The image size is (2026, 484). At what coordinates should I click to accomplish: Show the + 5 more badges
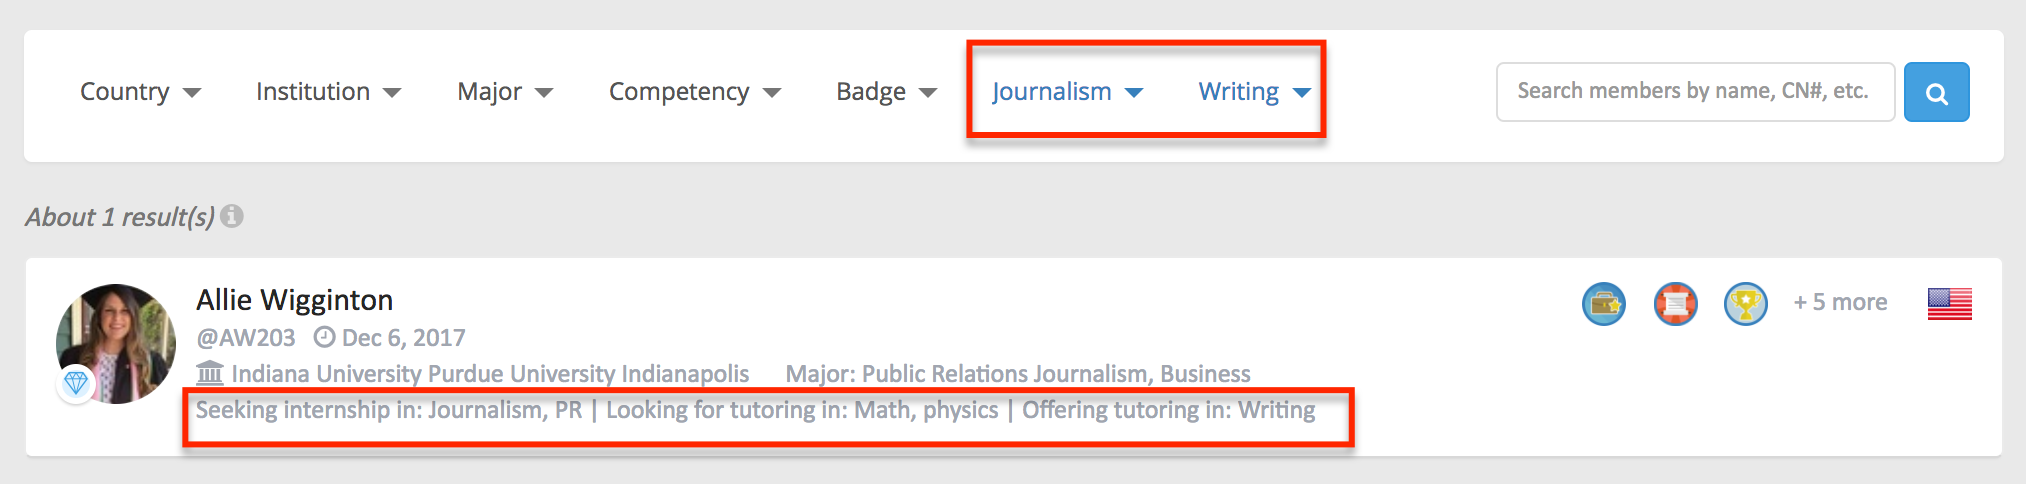[1840, 302]
